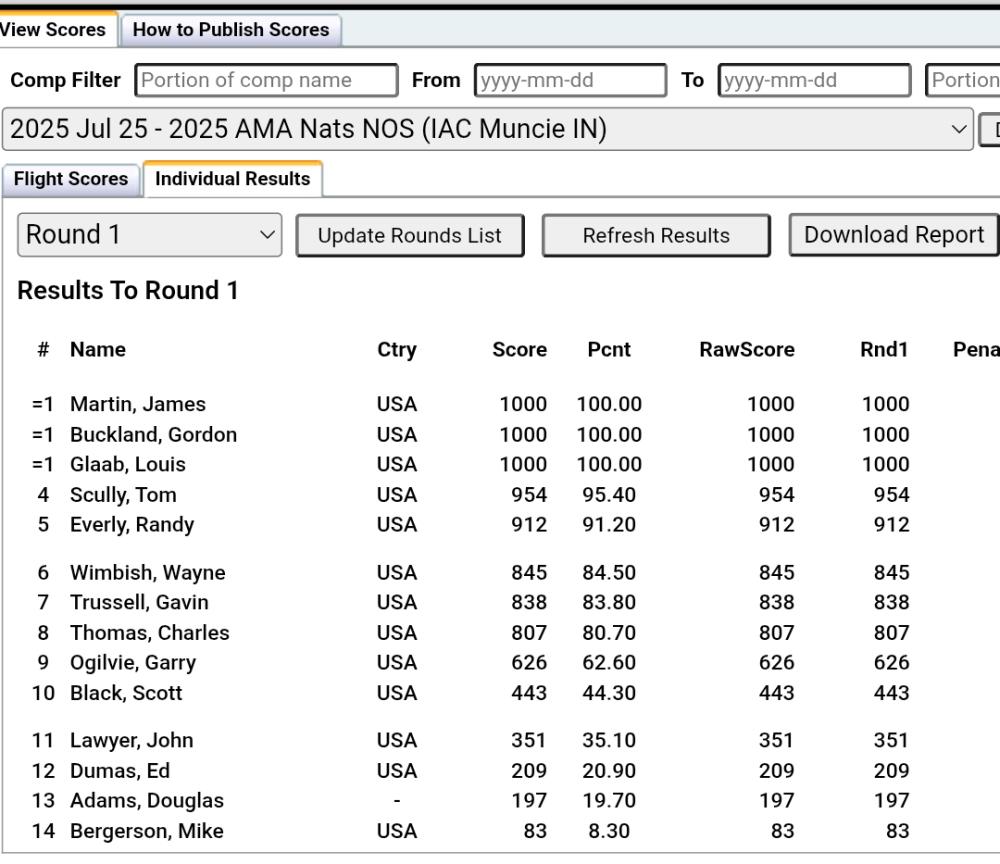Open the Round 1 dropdown
This screenshot has height=864, width=1000.
point(149,235)
